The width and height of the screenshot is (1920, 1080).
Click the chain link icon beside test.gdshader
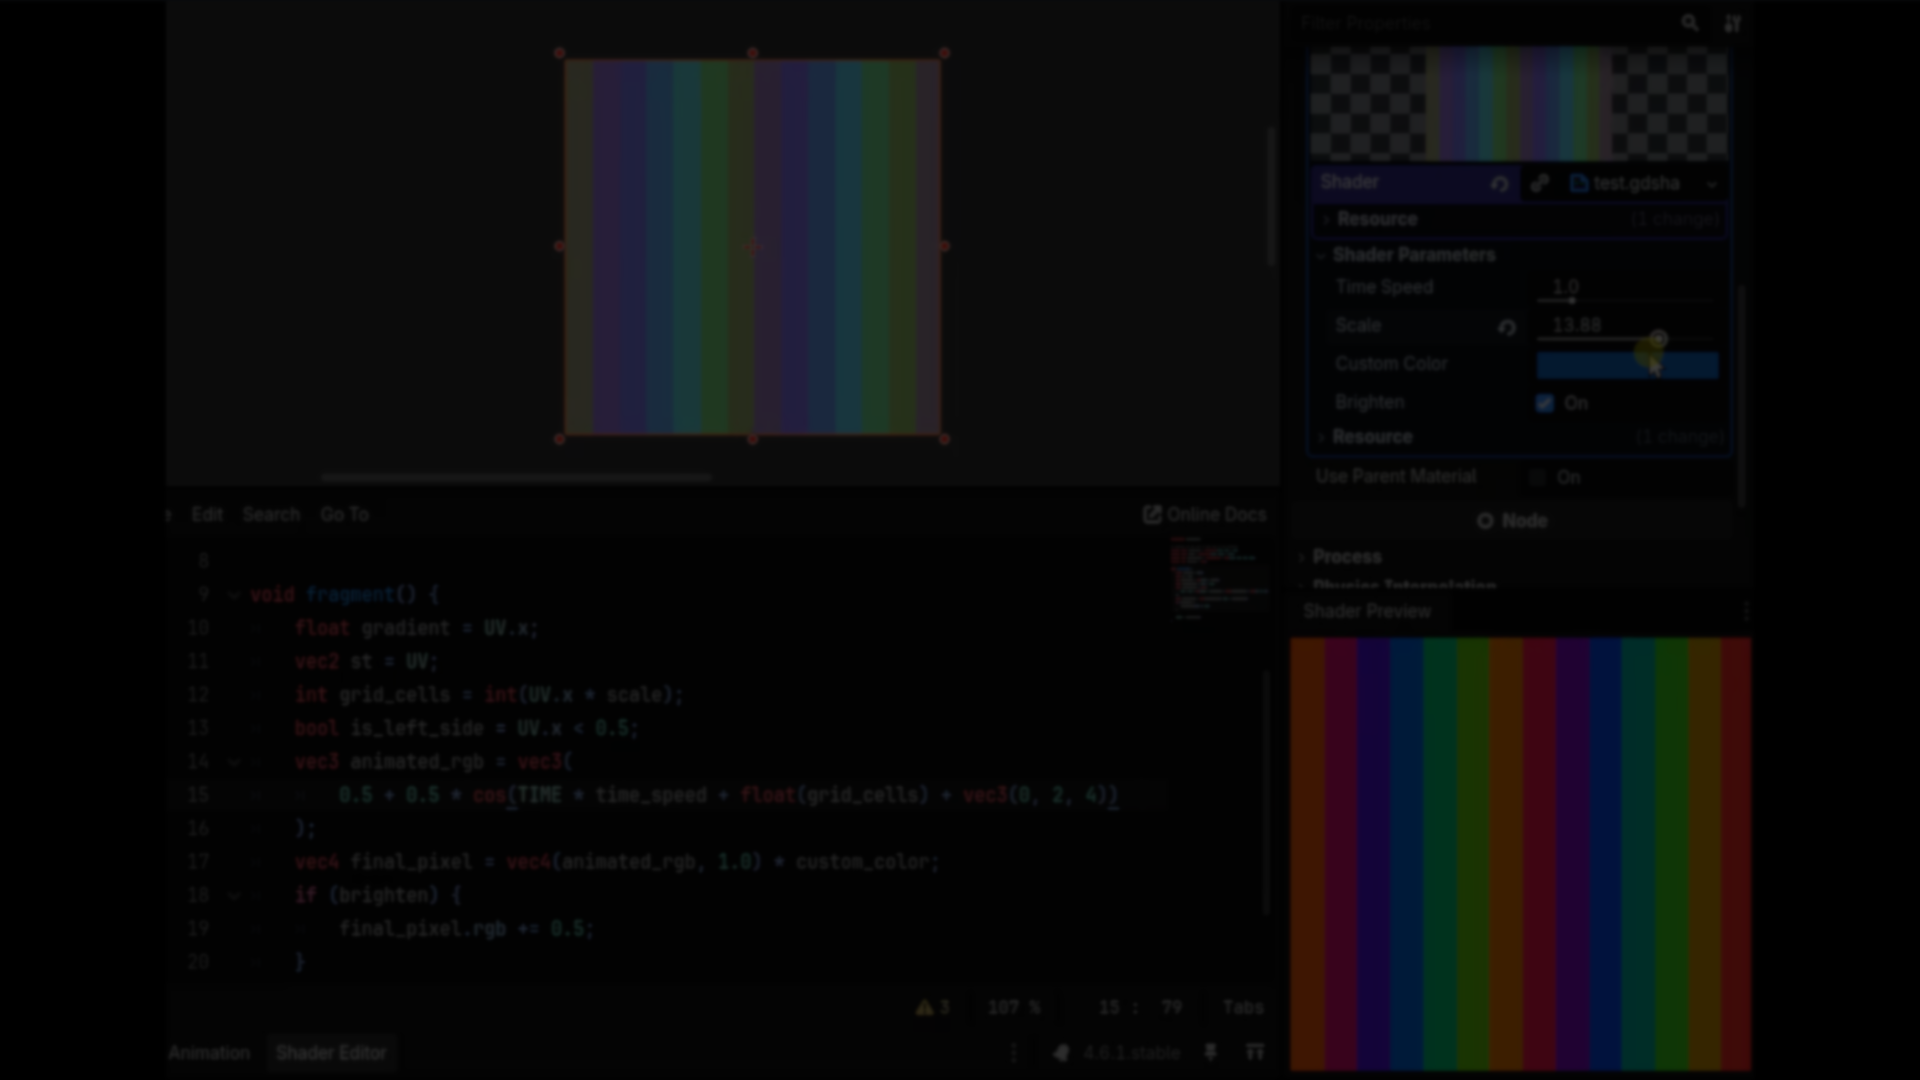tap(1540, 183)
